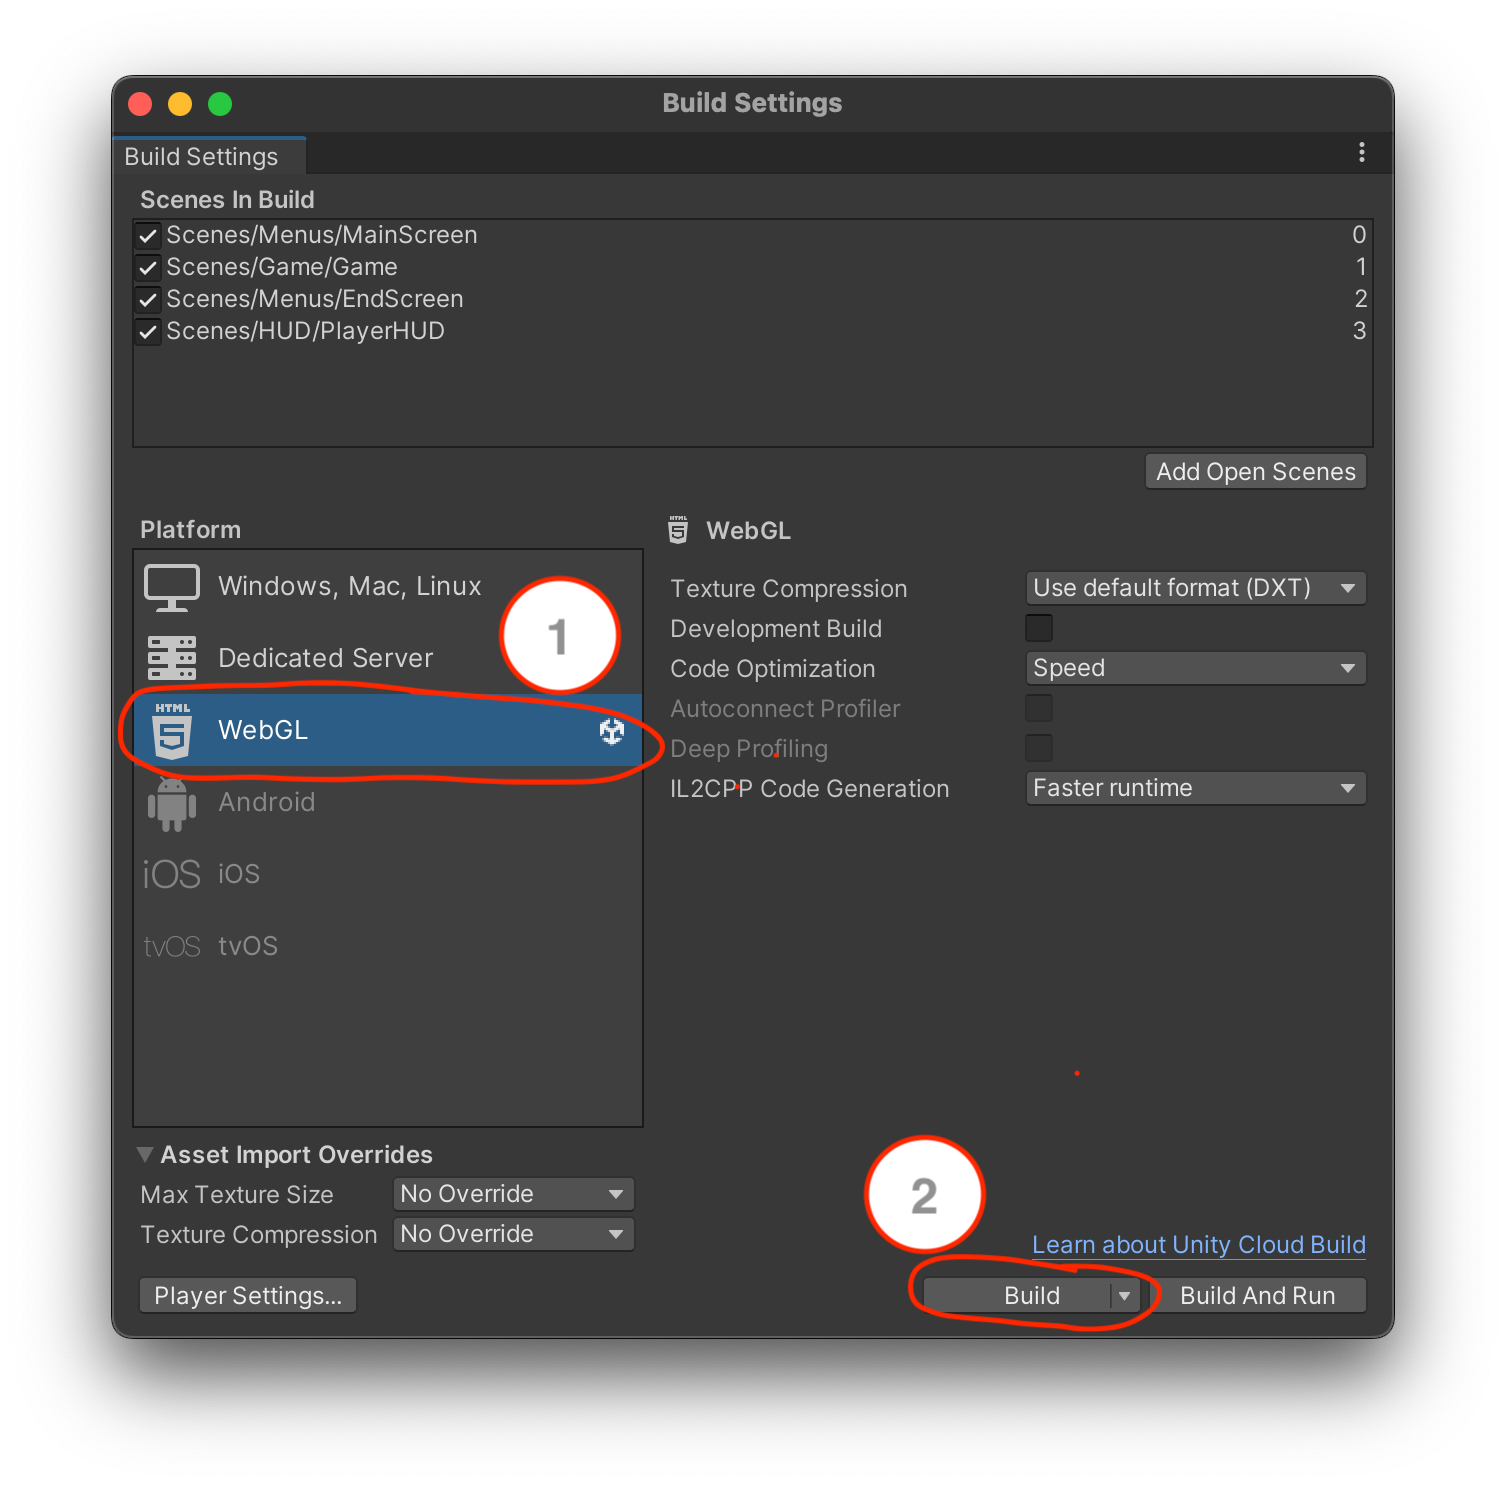This screenshot has height=1486, width=1506.
Task: Select the tvOS platform
Action: point(388,946)
